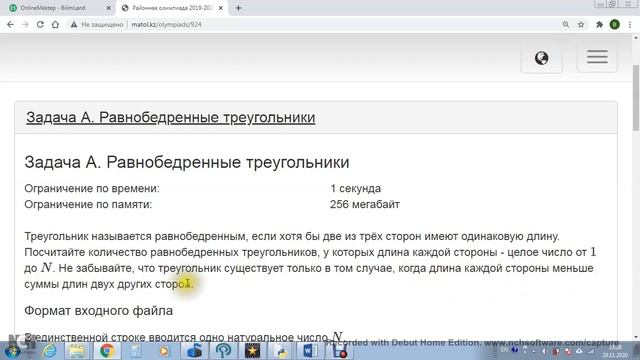
Task: Close the OnlineMektep tab
Action: (x=109, y=8)
